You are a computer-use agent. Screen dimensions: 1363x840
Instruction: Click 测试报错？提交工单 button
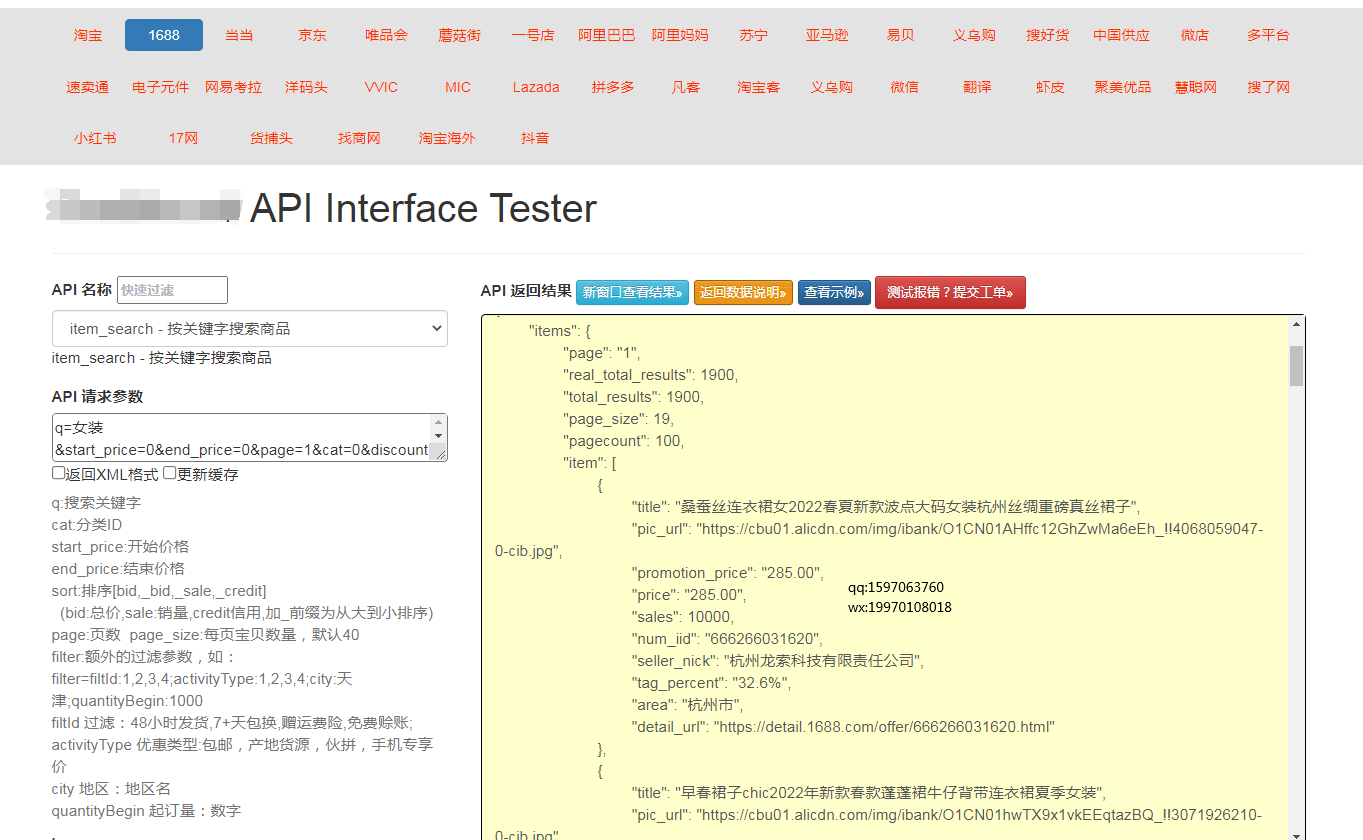coord(950,292)
